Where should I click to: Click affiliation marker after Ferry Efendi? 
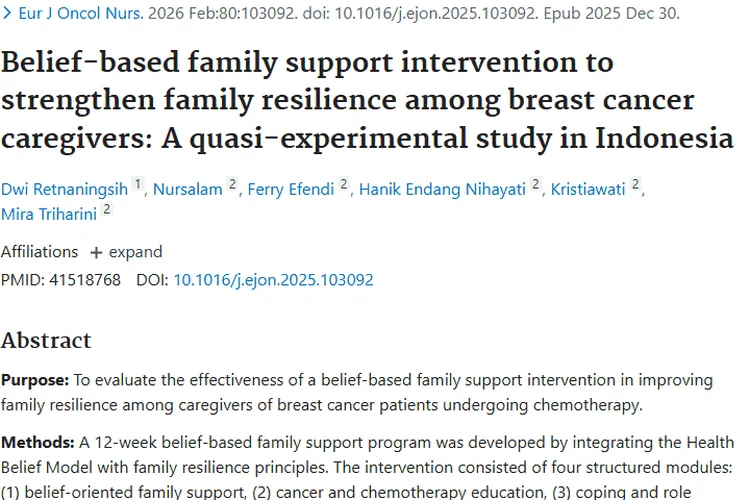tap(343, 185)
